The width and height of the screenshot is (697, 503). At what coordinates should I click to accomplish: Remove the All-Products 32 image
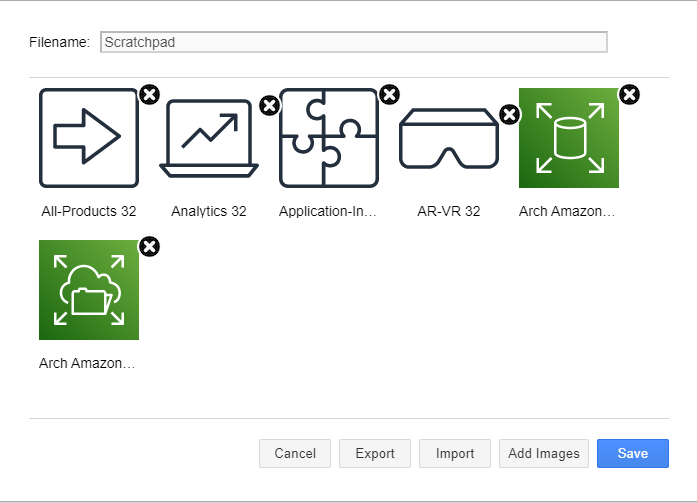pyautogui.click(x=149, y=95)
